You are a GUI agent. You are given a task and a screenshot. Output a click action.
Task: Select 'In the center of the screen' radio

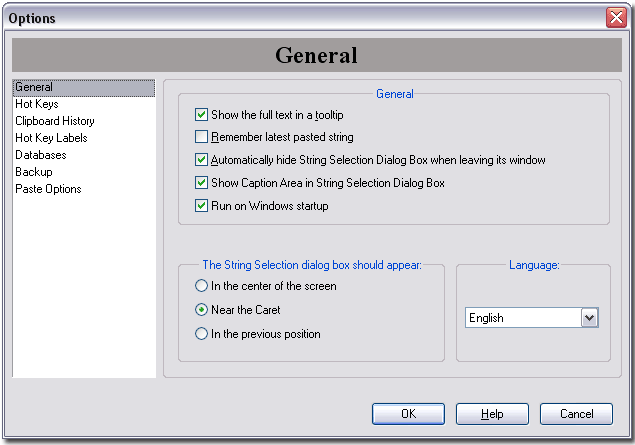click(x=201, y=286)
